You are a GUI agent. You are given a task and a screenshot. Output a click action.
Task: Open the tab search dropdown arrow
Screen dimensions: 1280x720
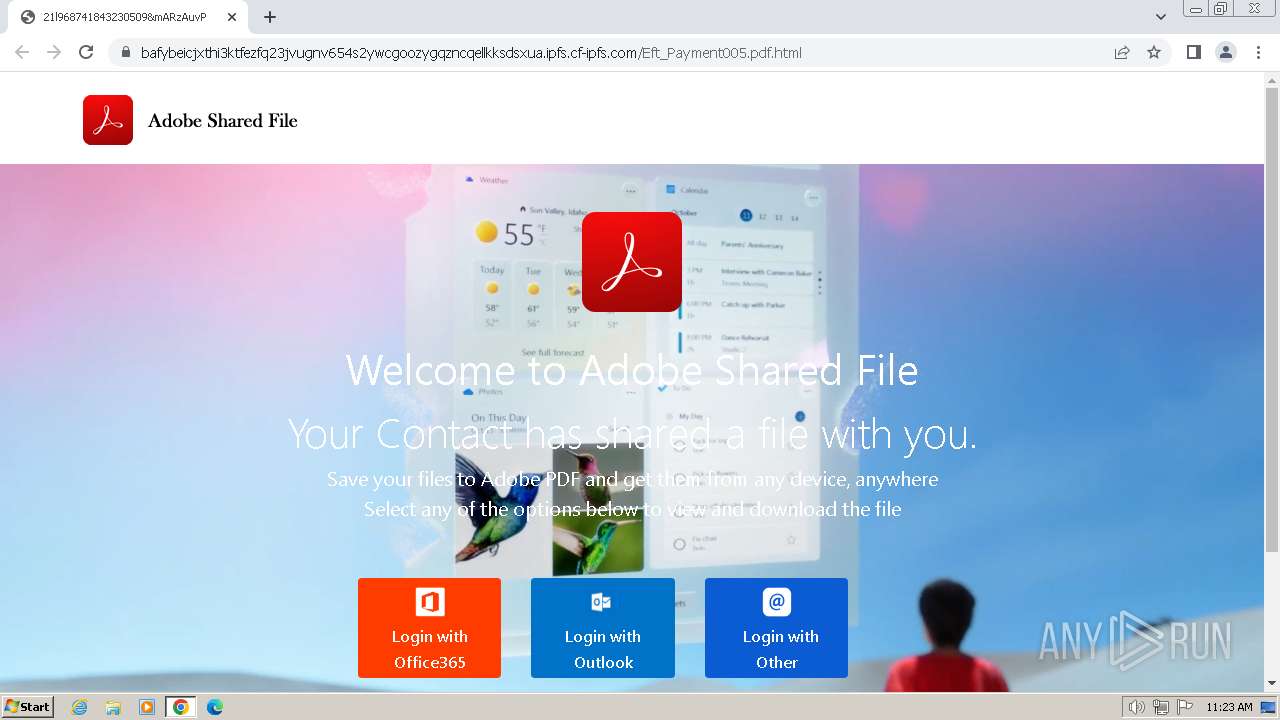point(1161,17)
